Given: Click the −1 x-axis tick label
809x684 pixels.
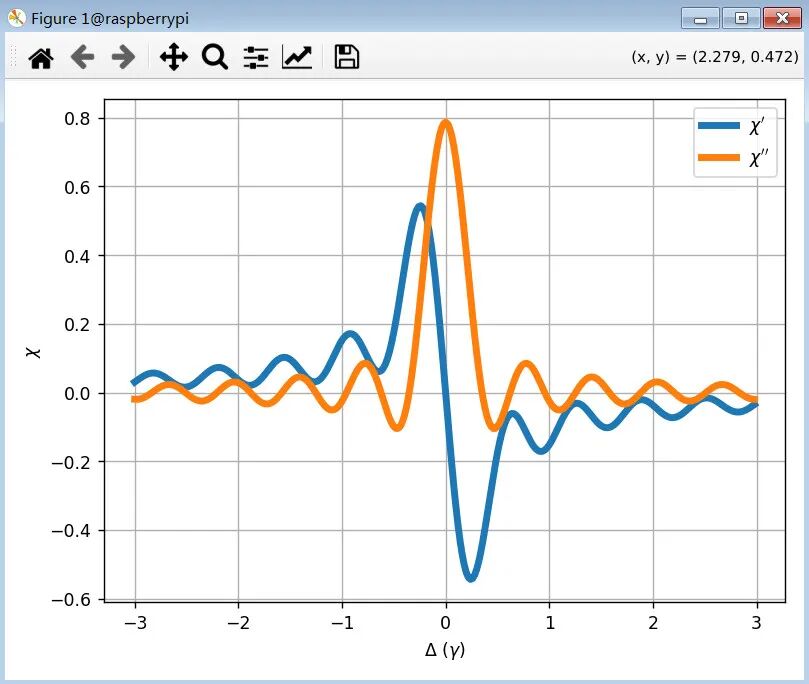Looking at the screenshot, I should tap(342, 623).
